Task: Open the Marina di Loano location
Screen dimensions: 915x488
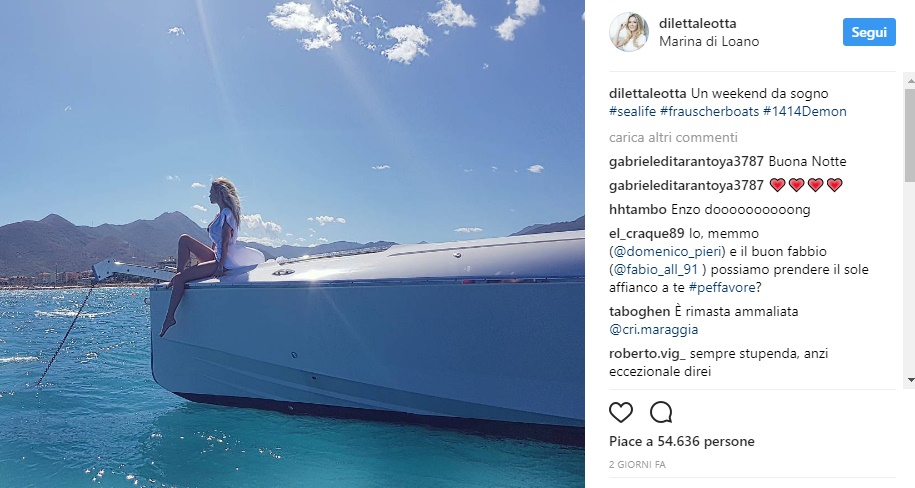Action: click(x=709, y=41)
